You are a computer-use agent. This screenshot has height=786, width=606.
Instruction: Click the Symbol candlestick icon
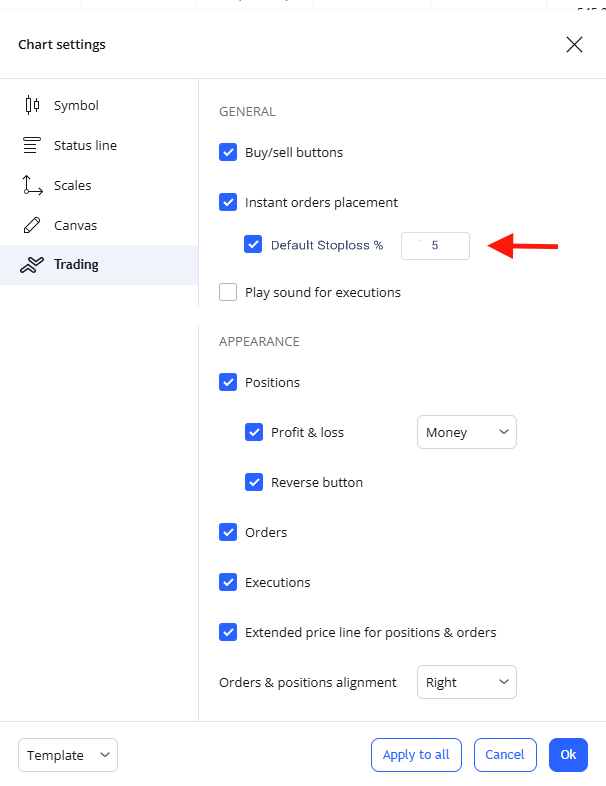33,105
